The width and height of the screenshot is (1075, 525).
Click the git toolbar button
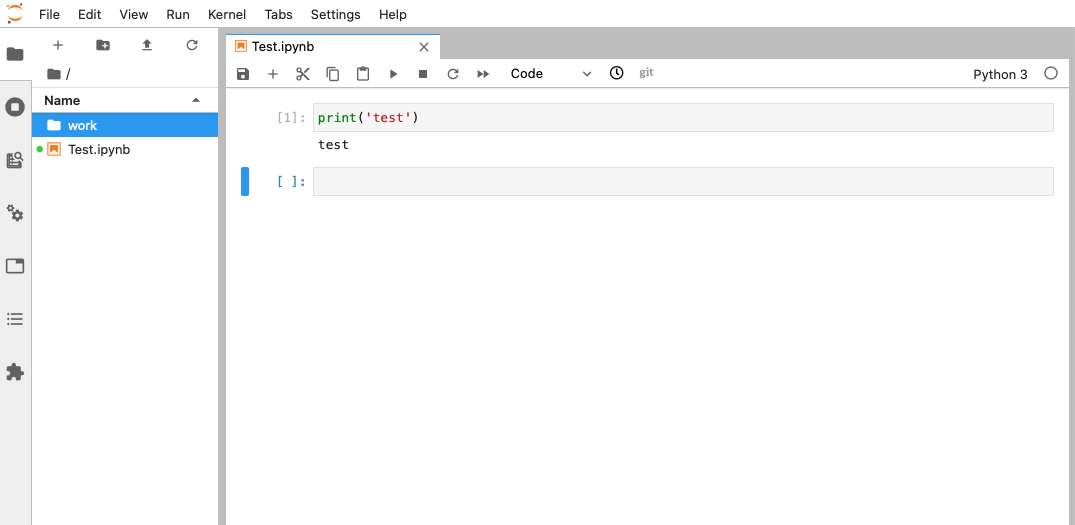(x=646, y=73)
